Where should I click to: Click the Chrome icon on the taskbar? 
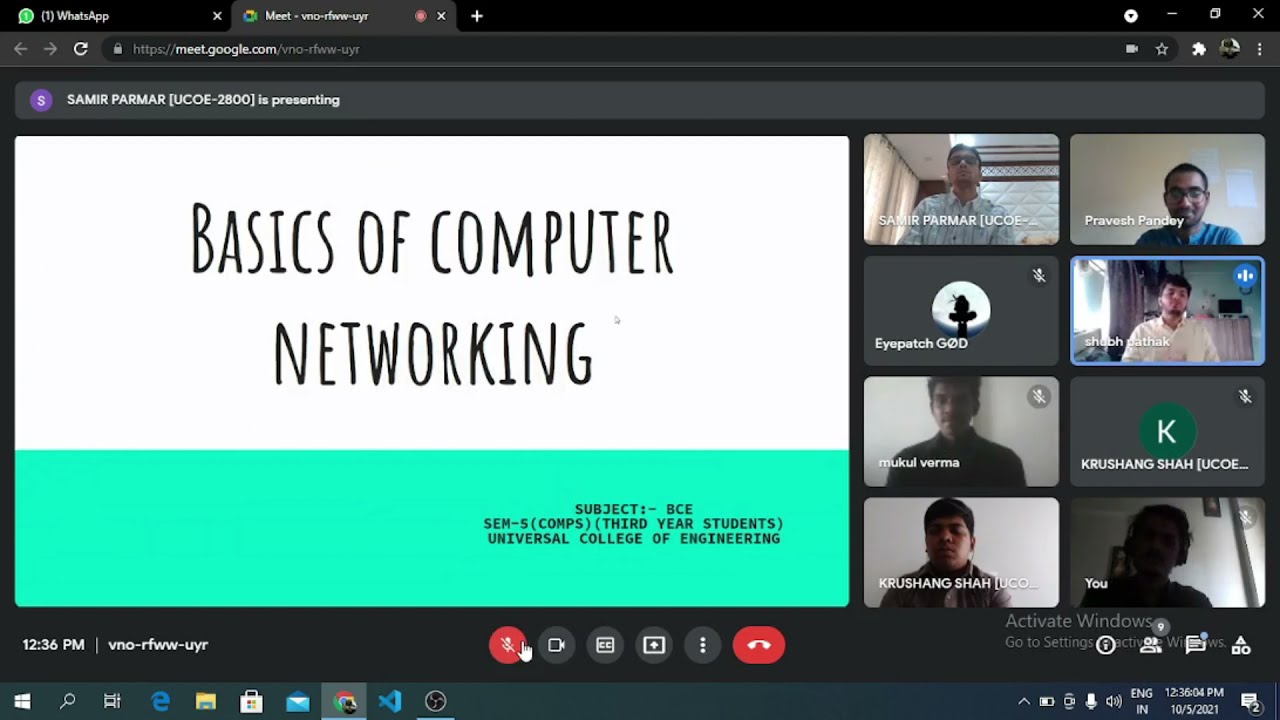(344, 702)
